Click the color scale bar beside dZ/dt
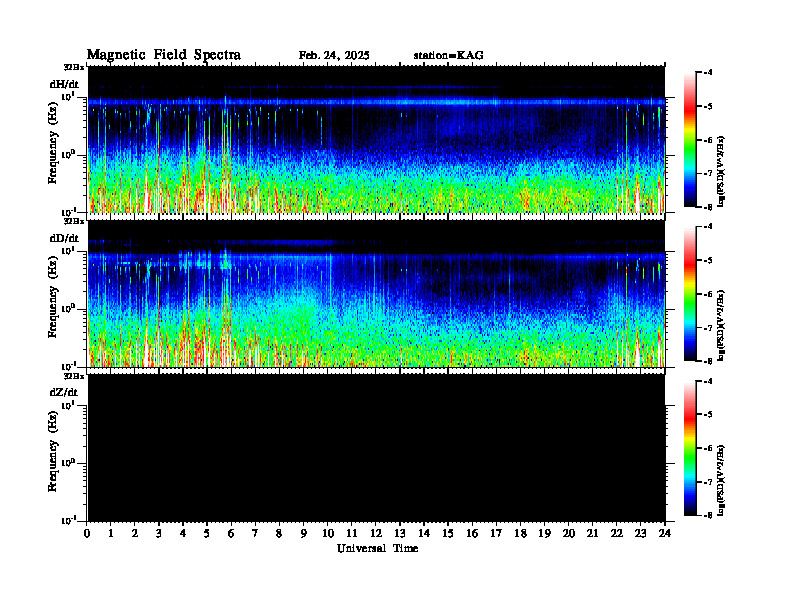Screen dimensions: 792x612 click(x=689, y=448)
